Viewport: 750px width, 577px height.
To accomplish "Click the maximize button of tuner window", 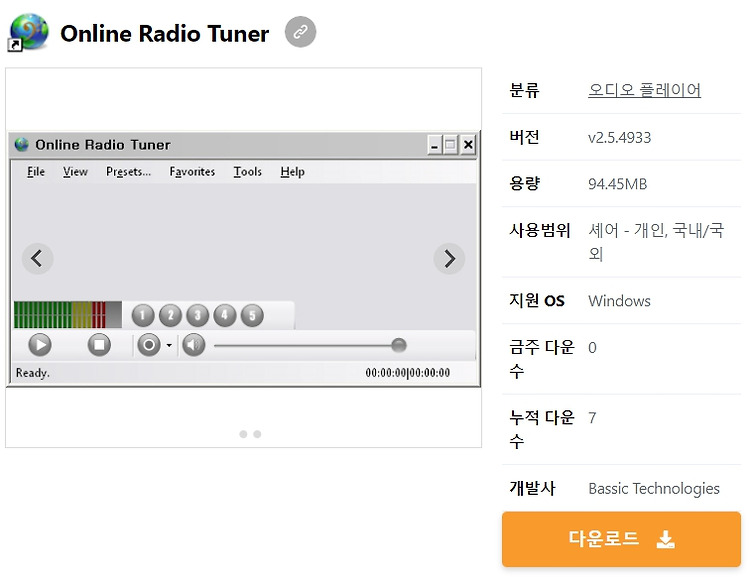I will click(450, 144).
